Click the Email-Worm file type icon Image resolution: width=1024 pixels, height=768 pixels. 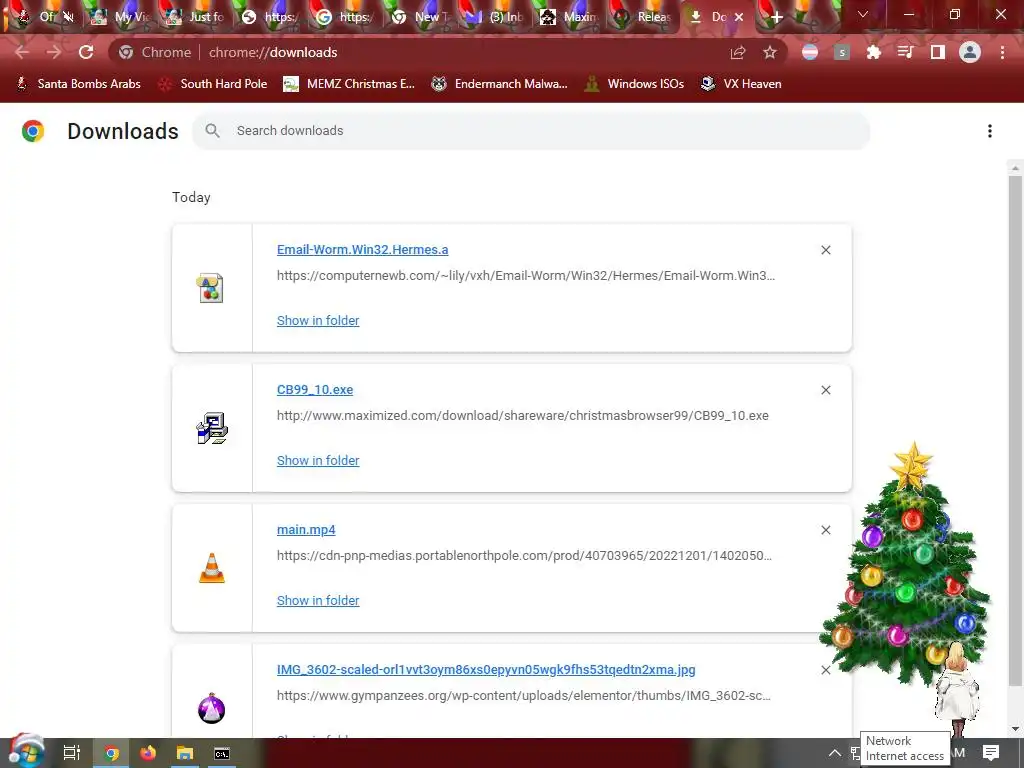click(x=210, y=288)
